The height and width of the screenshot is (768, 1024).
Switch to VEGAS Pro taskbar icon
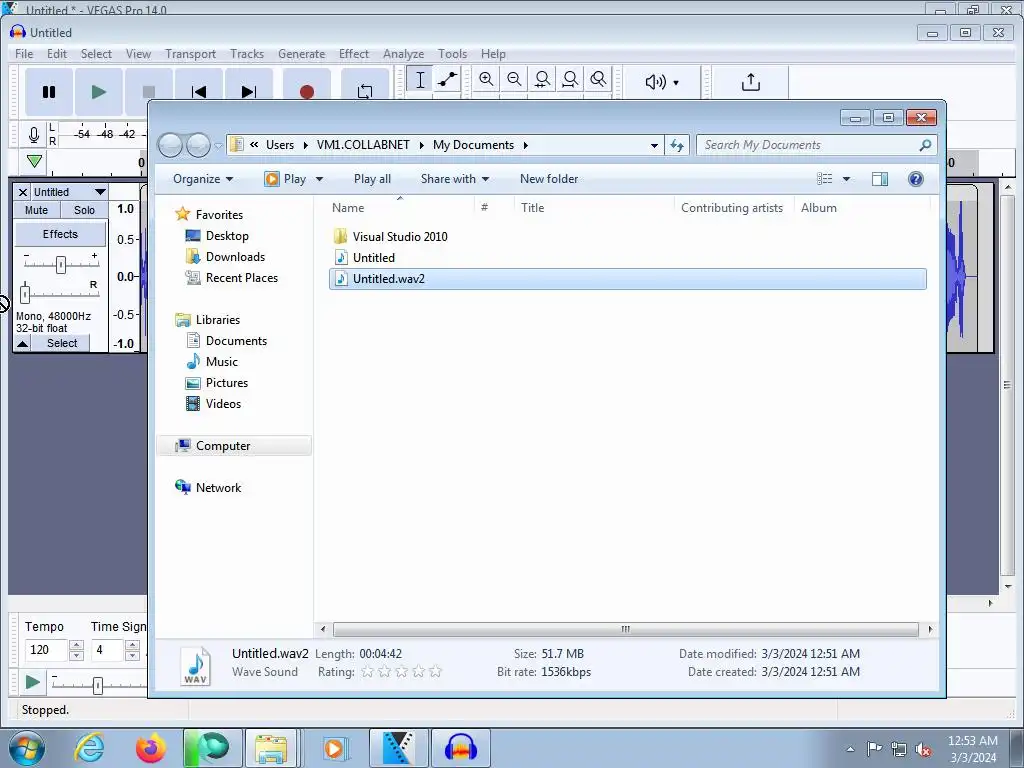[x=398, y=748]
